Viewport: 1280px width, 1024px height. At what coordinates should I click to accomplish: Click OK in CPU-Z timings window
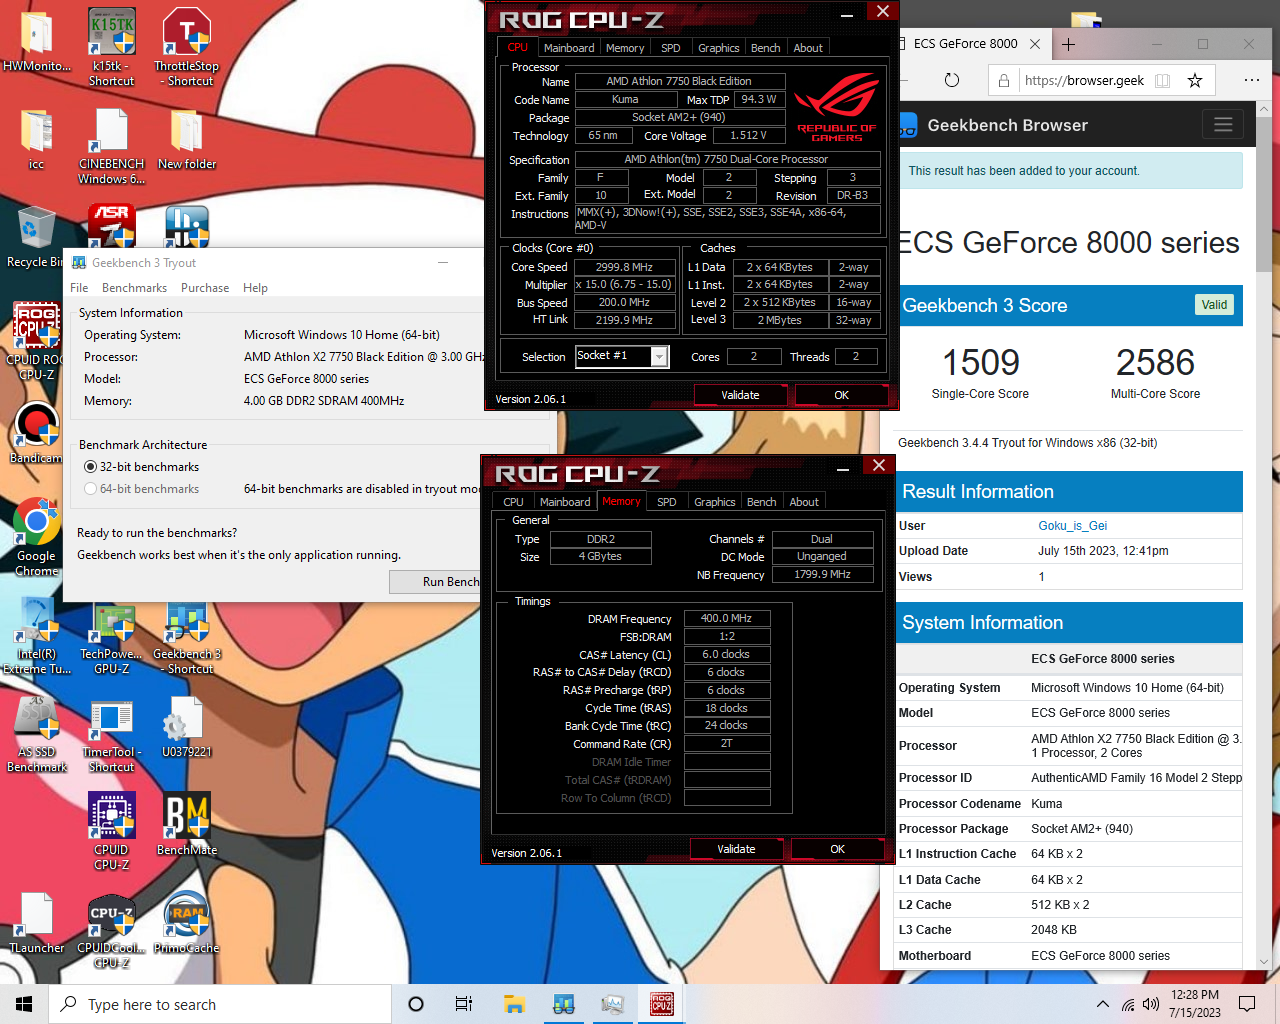(837, 849)
